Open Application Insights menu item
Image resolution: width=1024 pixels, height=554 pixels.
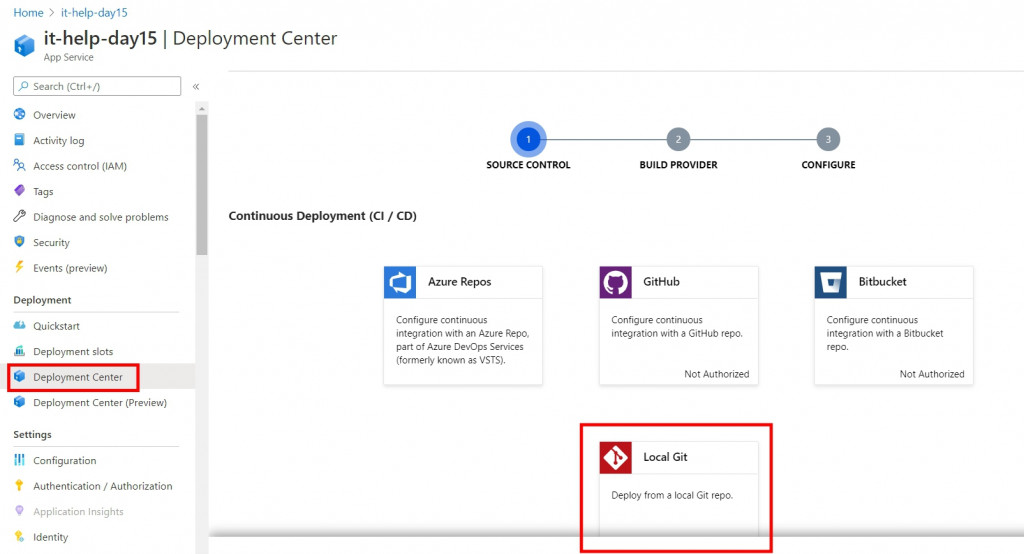[78, 512]
